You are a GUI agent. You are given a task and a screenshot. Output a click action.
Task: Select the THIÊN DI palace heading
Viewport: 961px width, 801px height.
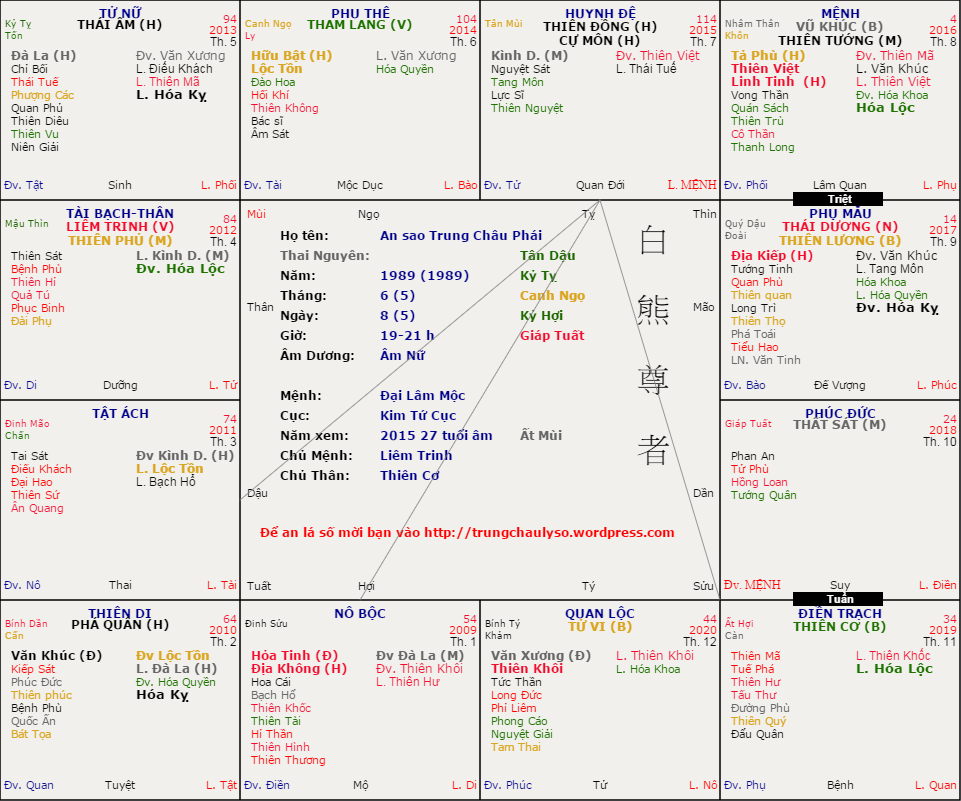click(119, 613)
